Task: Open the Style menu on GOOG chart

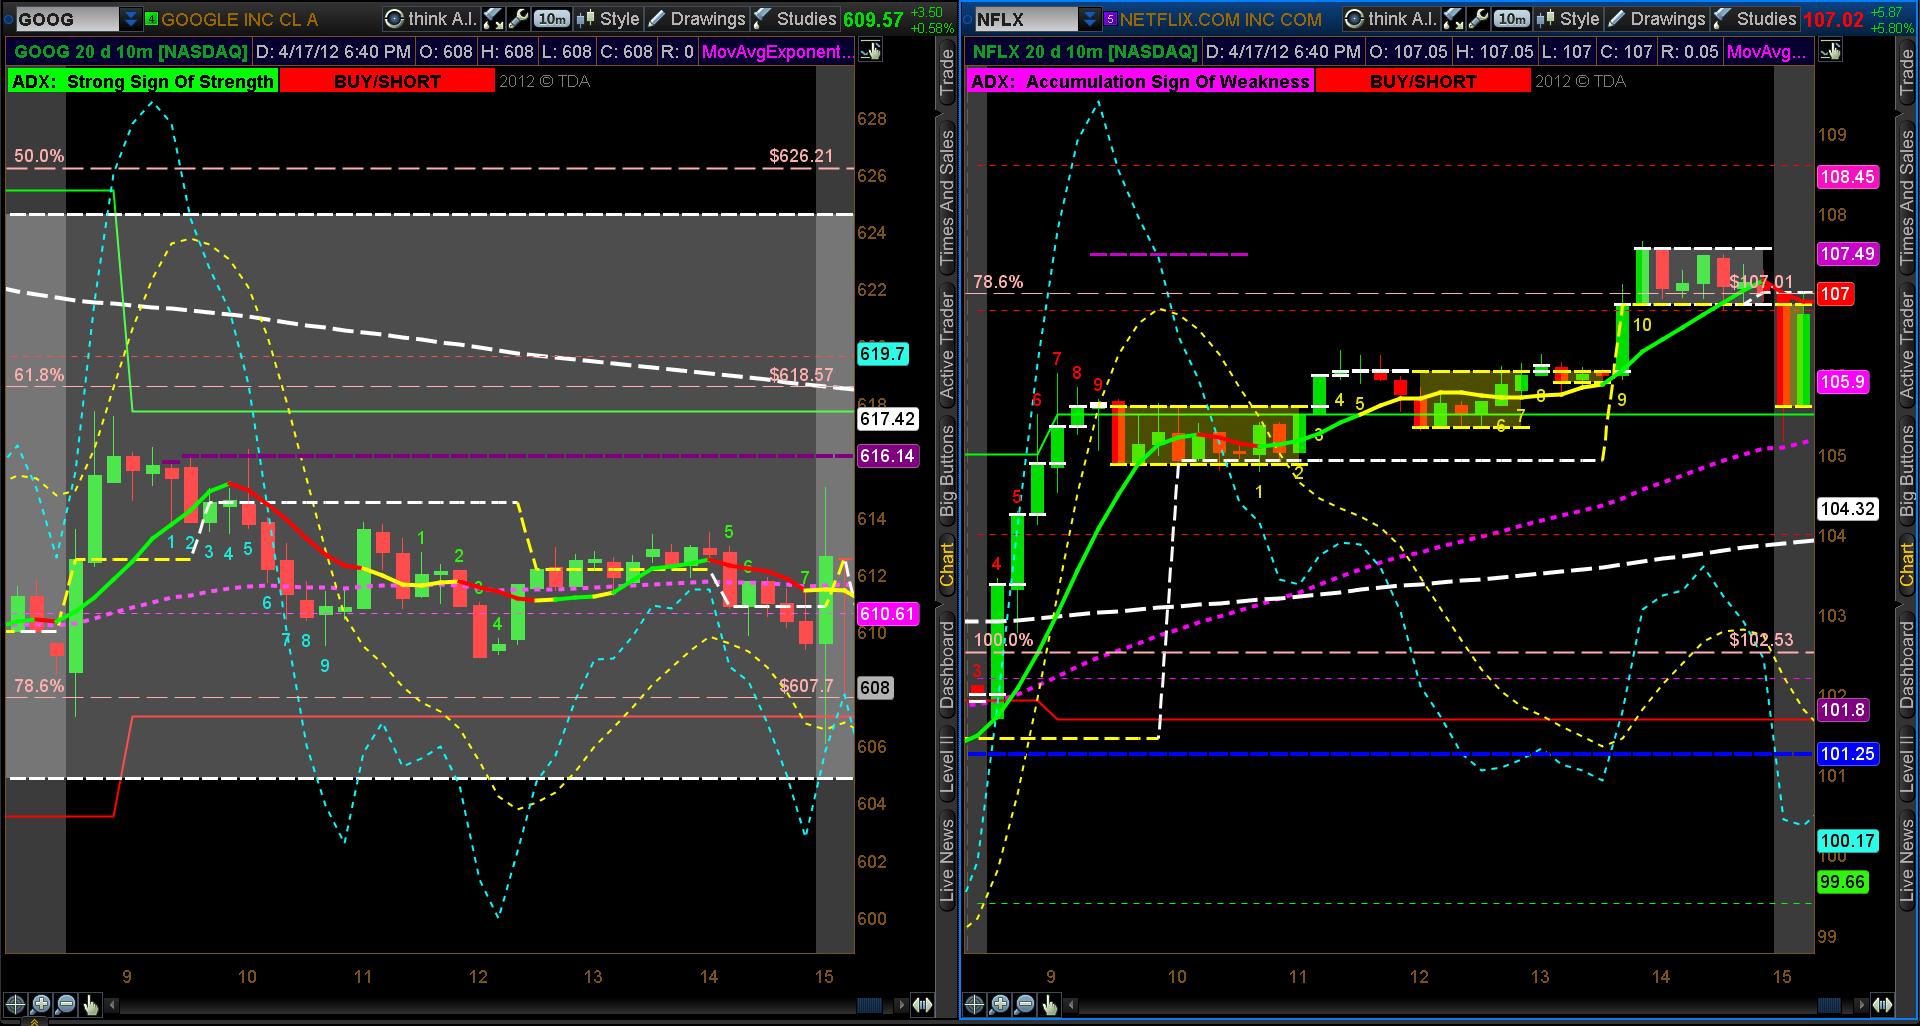Action: (x=609, y=19)
